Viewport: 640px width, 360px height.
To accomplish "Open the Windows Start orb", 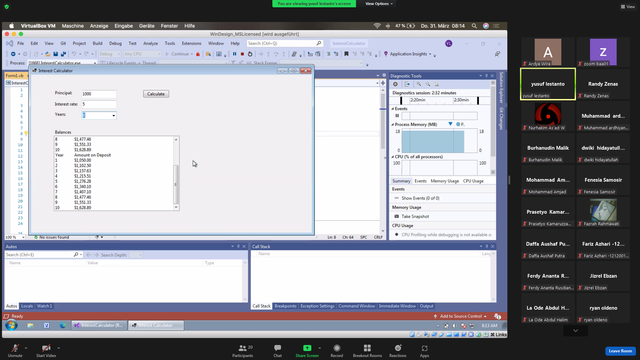I will (11, 325).
